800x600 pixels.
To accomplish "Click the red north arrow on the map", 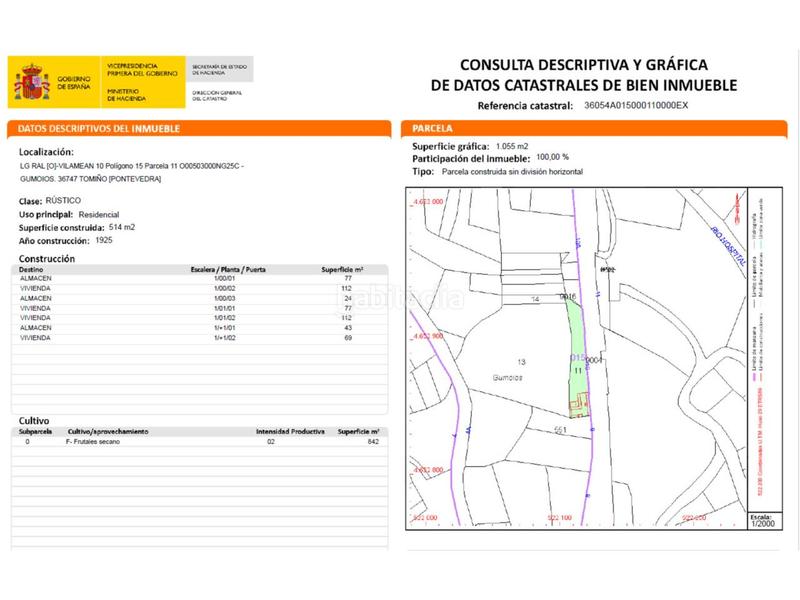I will tap(736, 208).
